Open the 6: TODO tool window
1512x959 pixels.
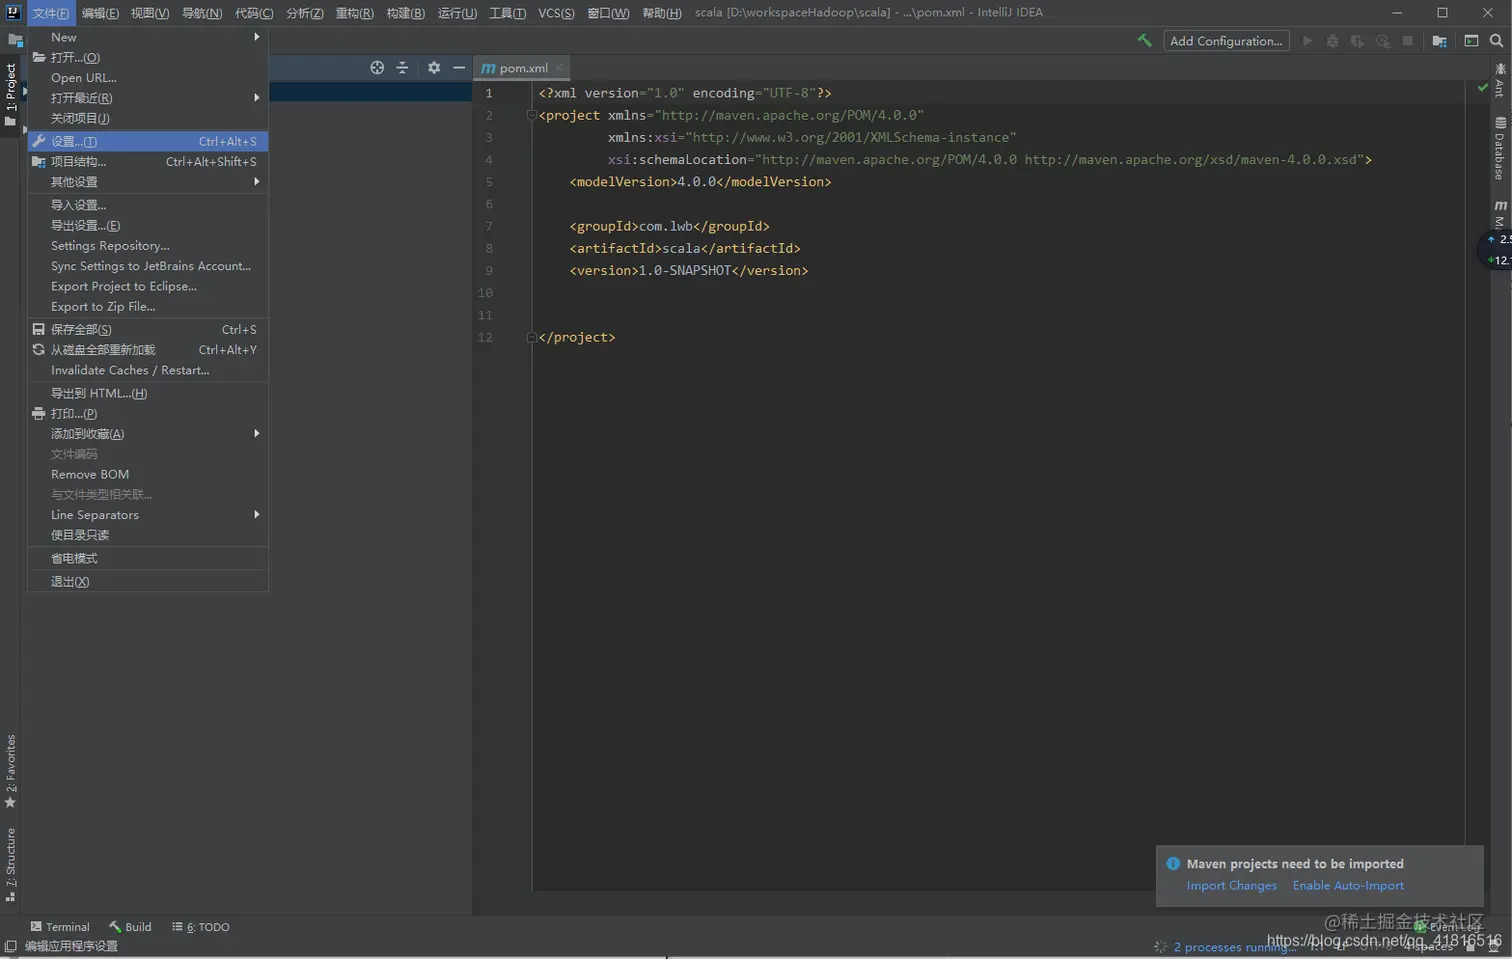click(x=200, y=927)
